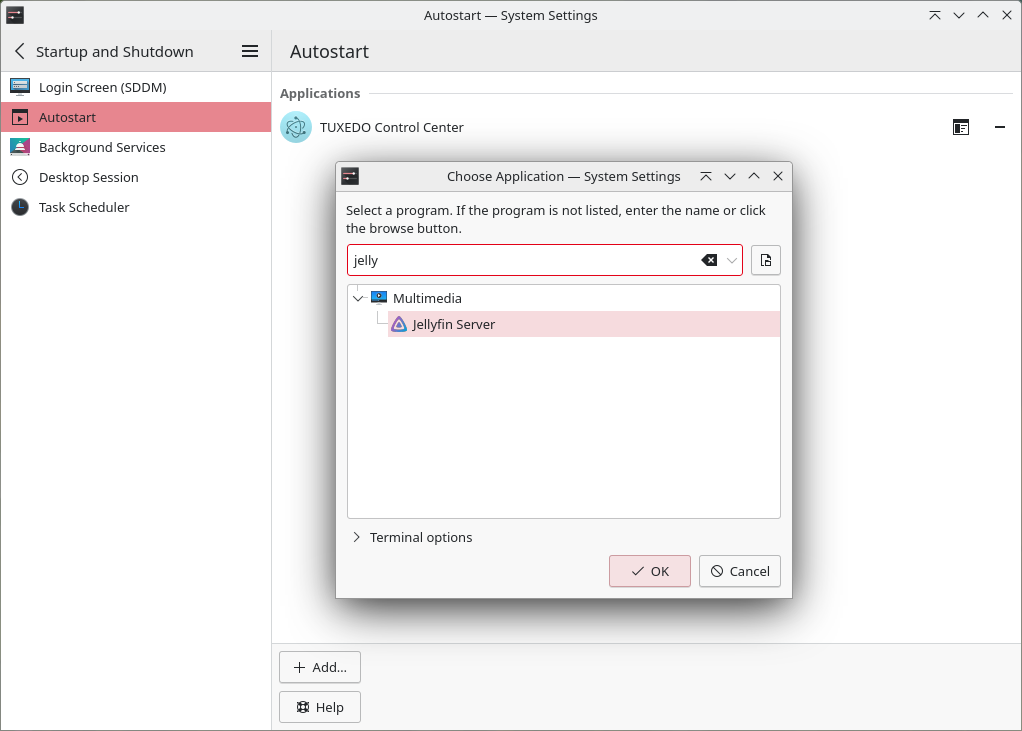Remove TUXEDO Control Center from autostart

999,127
